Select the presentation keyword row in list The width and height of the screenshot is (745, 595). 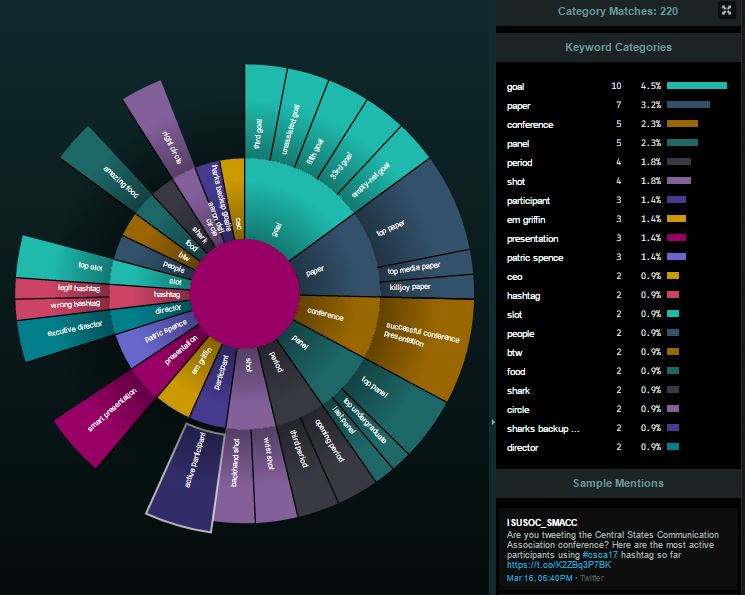pyautogui.click(x=617, y=238)
